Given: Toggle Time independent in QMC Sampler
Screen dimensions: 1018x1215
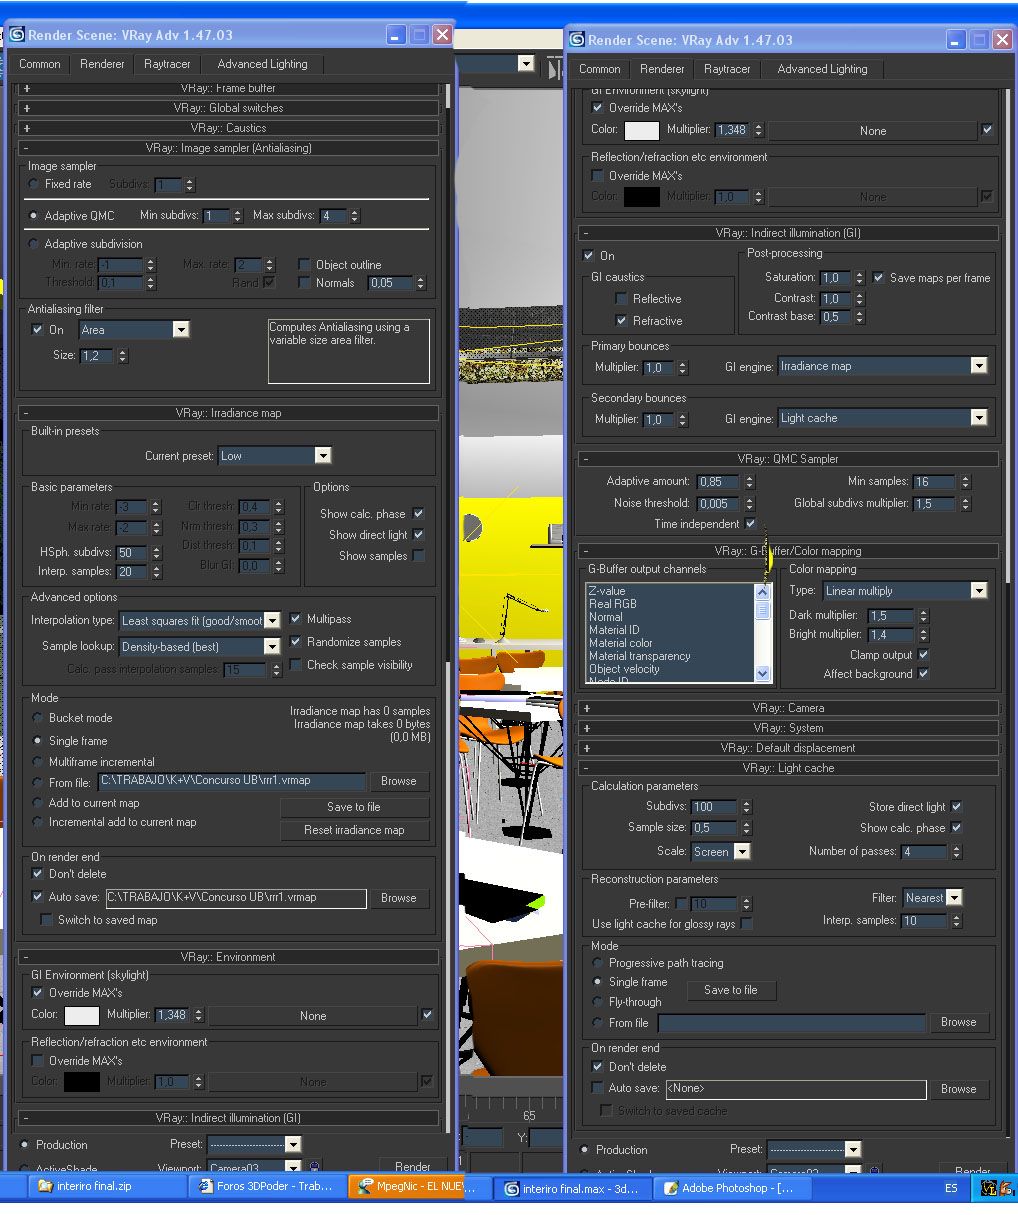Looking at the screenshot, I should coord(749,524).
